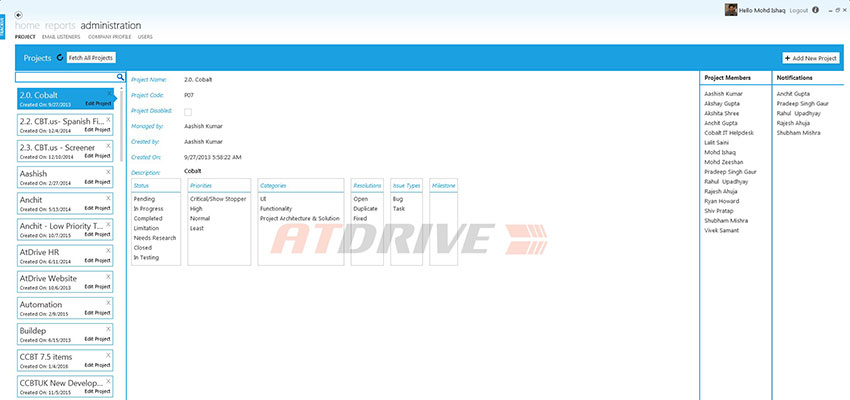The image size is (850, 400).
Task: Click Edit Project on AtDrive HR
Action: pos(98,260)
